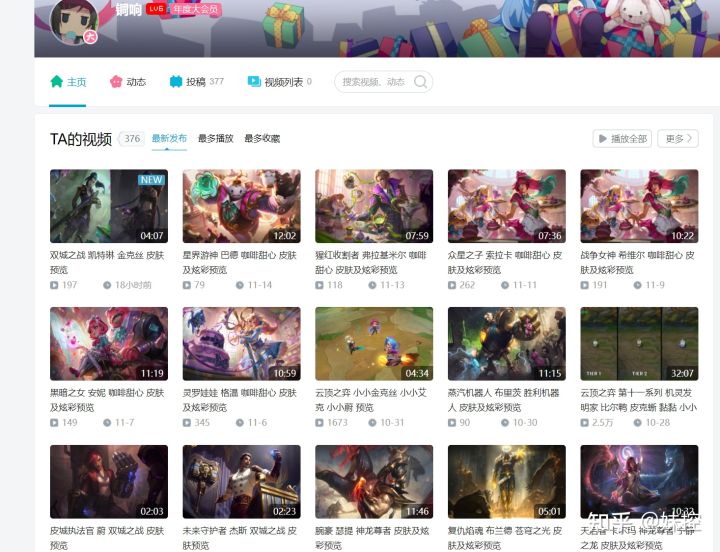Click title 黑暗之女 安妮 咖啡甜心
Viewport: 720px width, 552px height.
pyautogui.click(x=107, y=400)
